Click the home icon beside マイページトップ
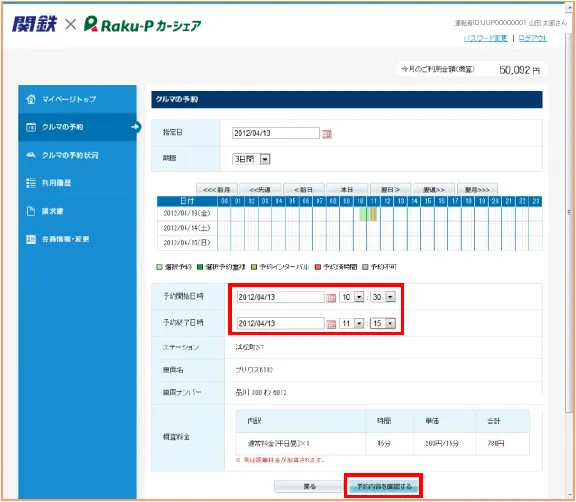Viewport: 576px width, 502px height. click(x=31, y=99)
